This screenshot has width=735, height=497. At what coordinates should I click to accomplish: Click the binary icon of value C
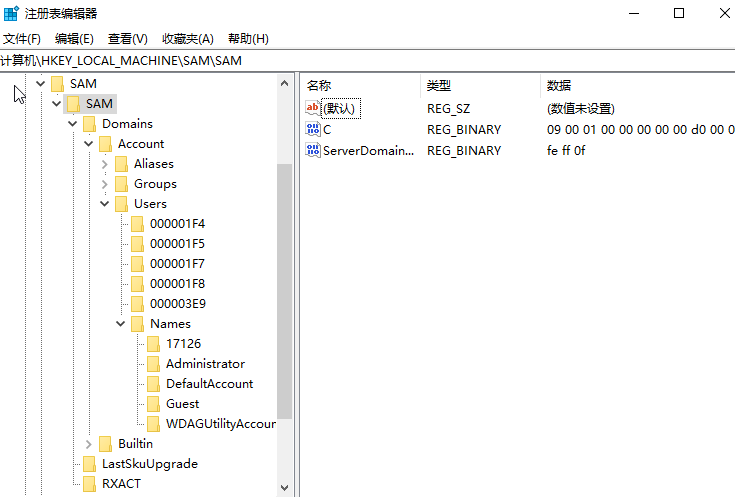click(313, 129)
